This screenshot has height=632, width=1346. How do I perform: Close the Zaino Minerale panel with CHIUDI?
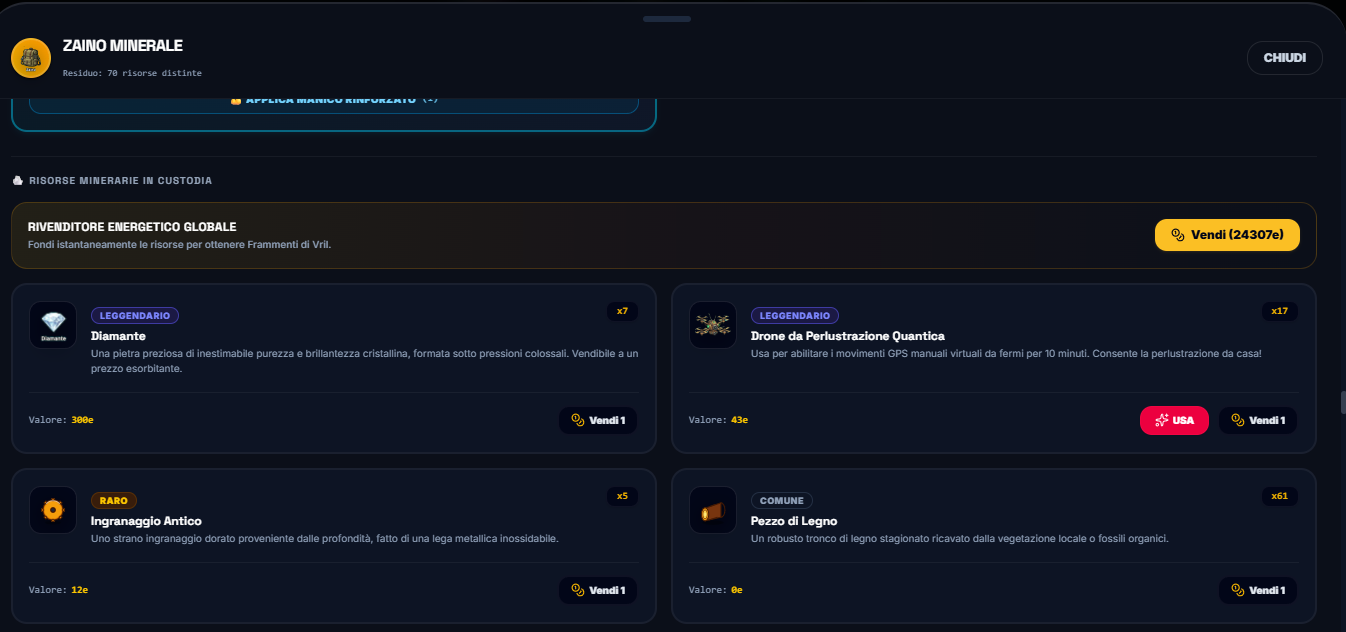point(1284,58)
